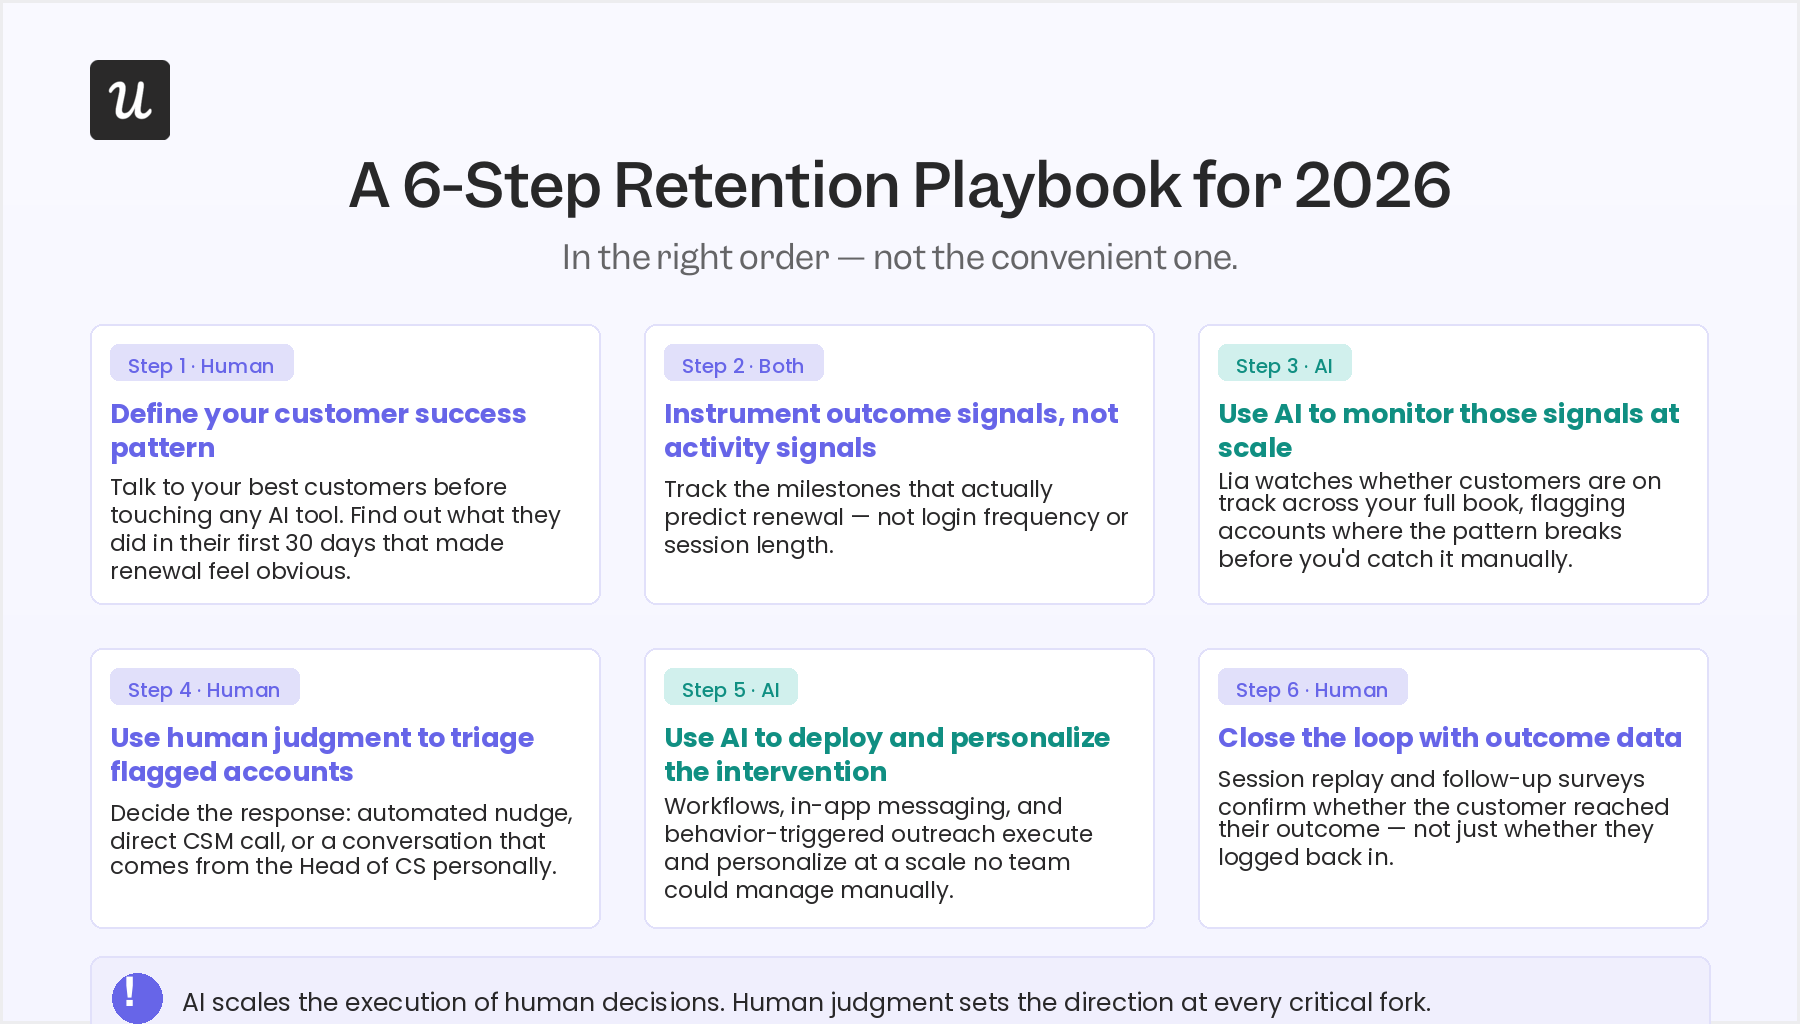
Task: Click the exclamation mark info icon
Action: pyautogui.click(x=137, y=998)
